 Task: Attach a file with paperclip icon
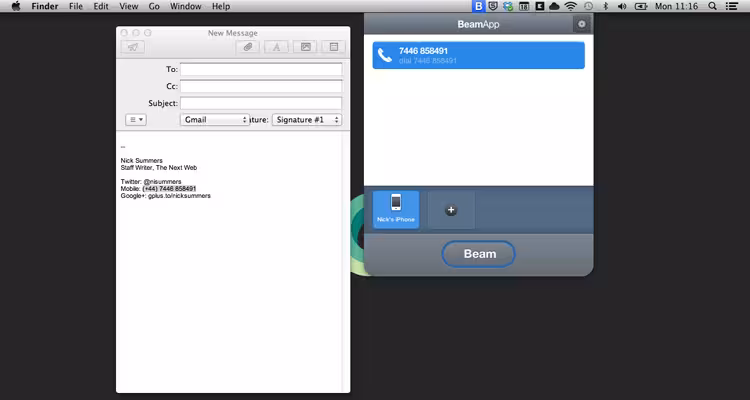click(248, 47)
